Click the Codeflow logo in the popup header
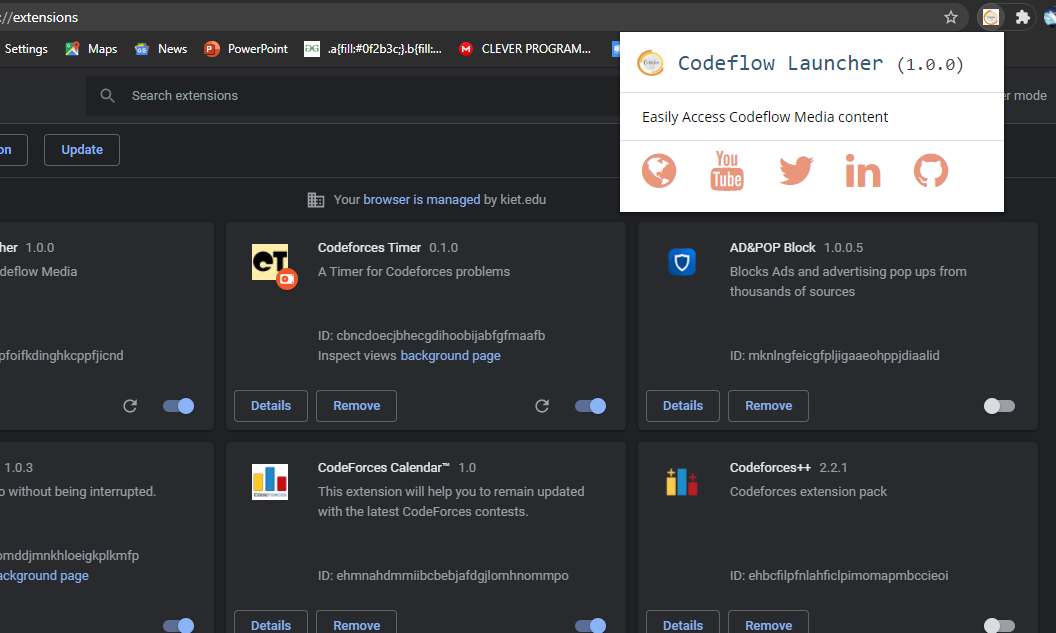This screenshot has height=633, width=1056. coord(651,63)
